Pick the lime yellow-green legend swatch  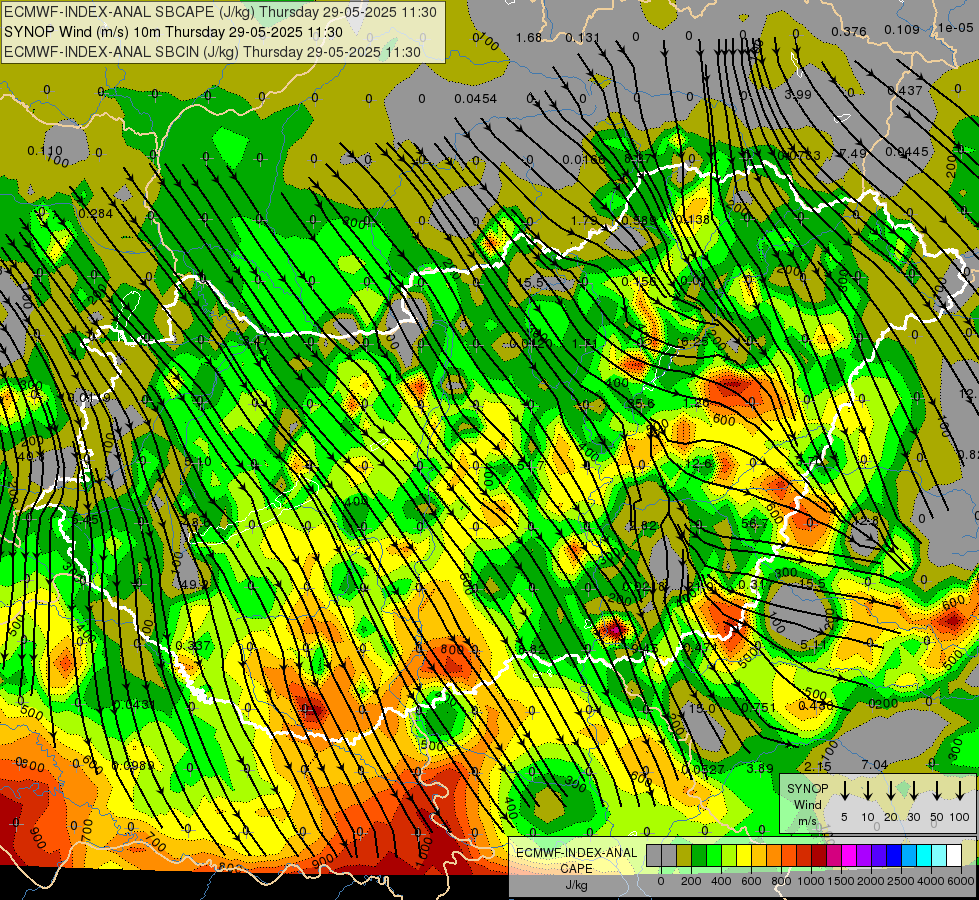[x=729, y=855]
